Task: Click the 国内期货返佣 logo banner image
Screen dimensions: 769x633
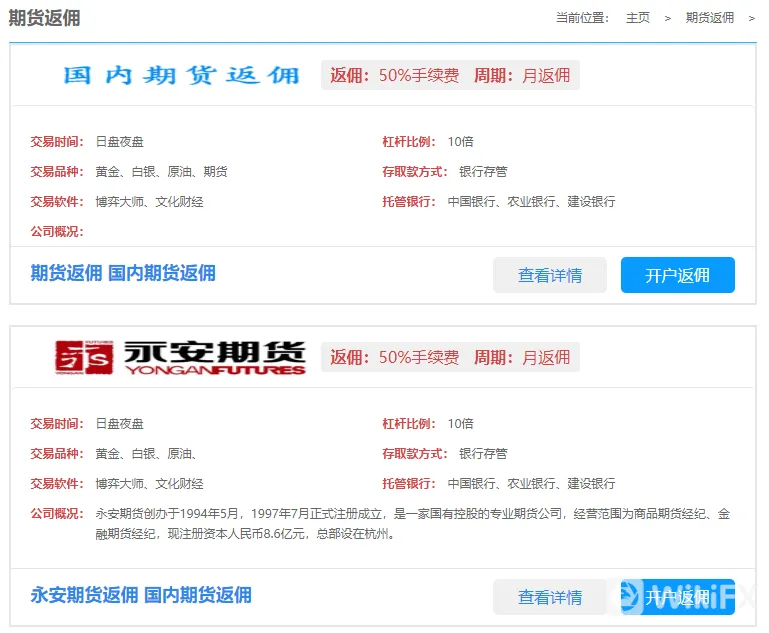Action: coord(181,76)
